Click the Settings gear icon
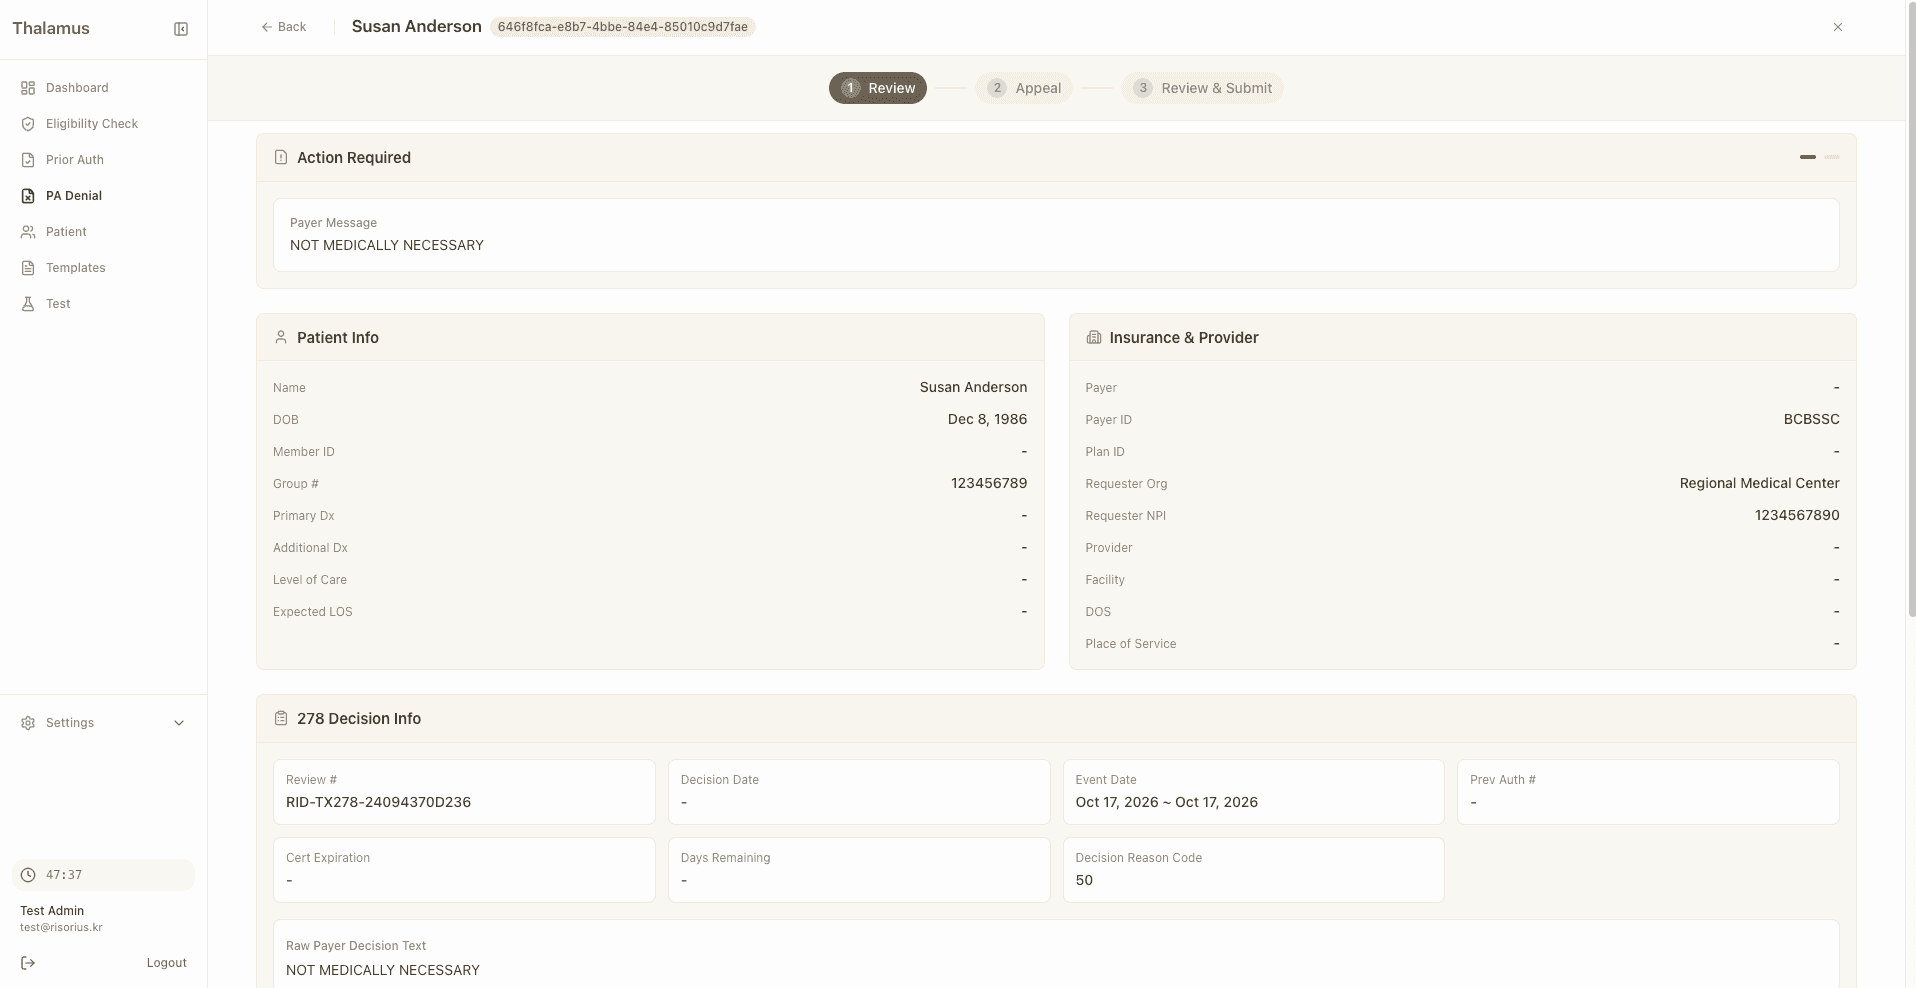This screenshot has width=1916, height=988. 28,723
